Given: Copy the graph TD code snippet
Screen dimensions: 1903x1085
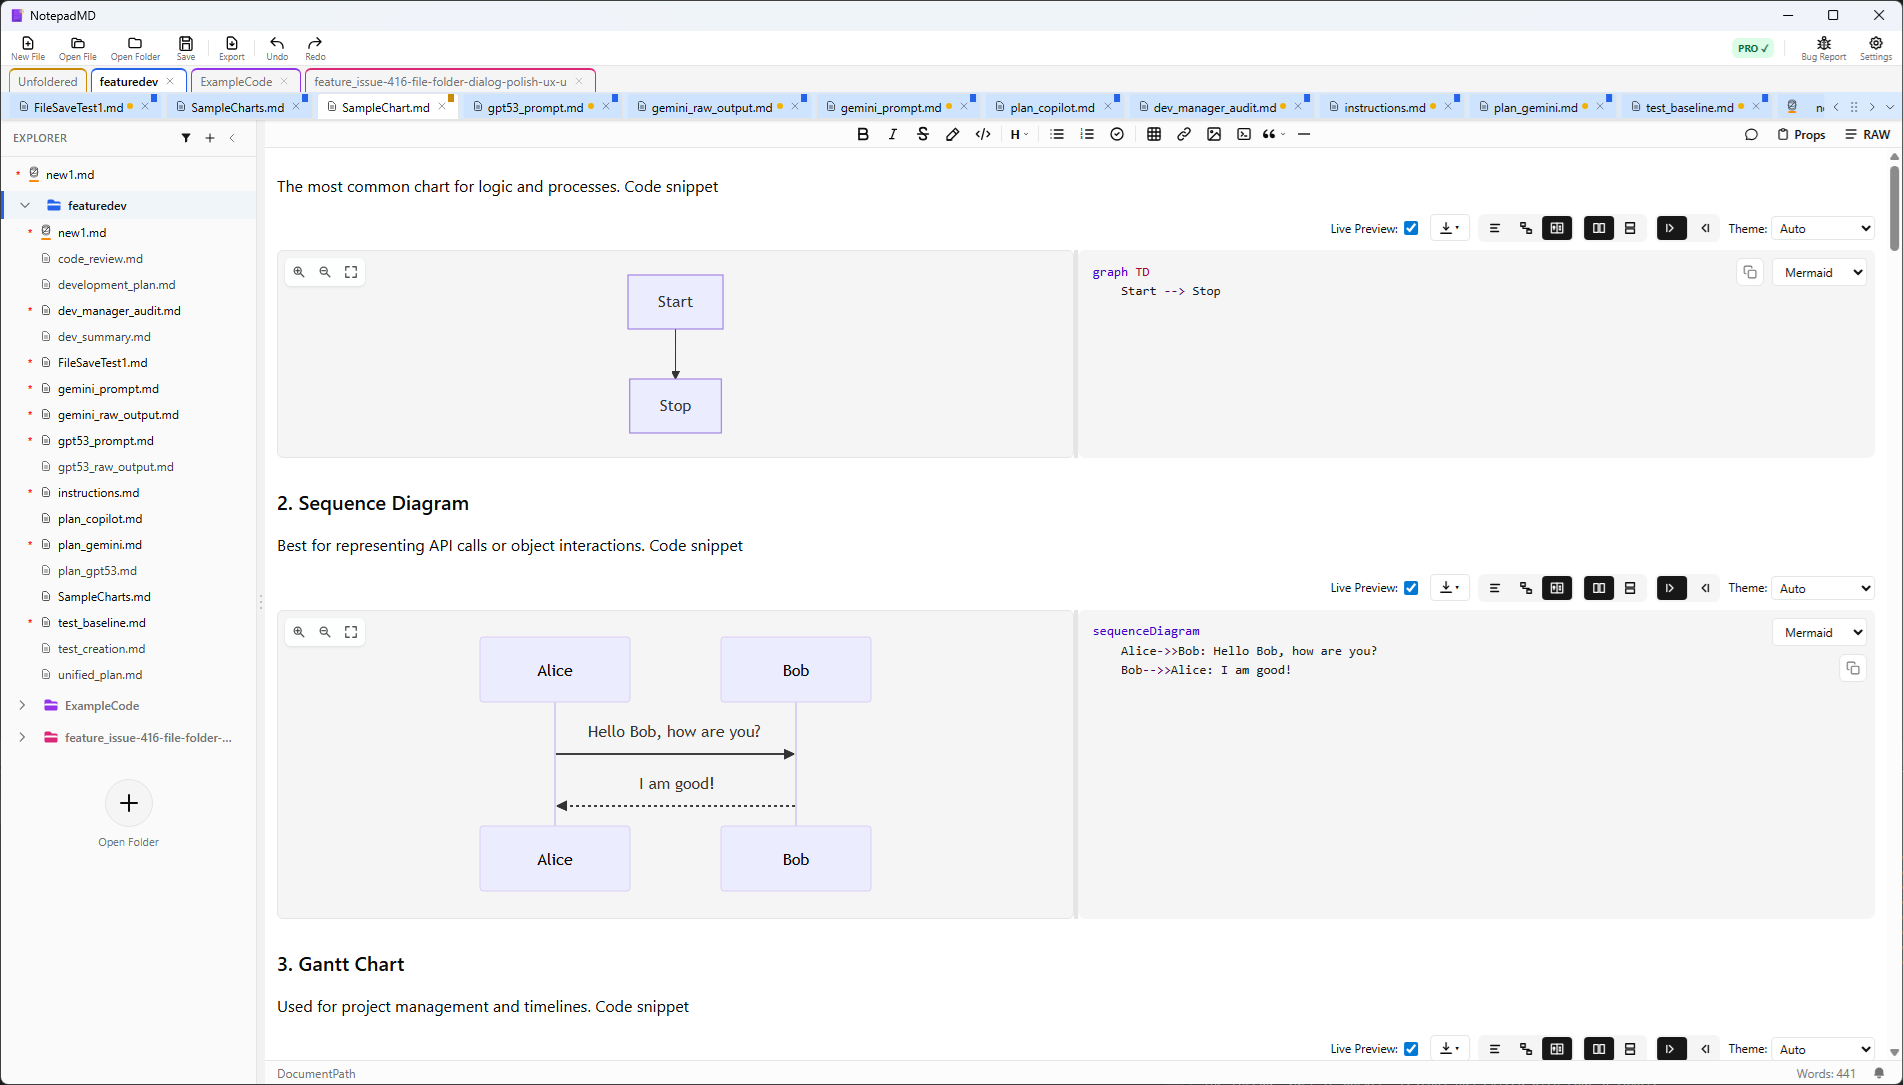Looking at the screenshot, I should tap(1750, 272).
